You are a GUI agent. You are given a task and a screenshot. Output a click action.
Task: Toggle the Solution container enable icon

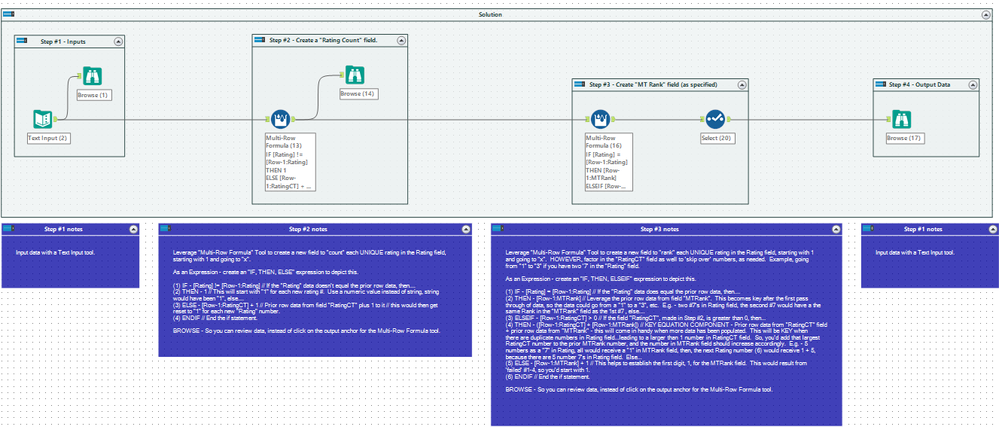[8, 14]
